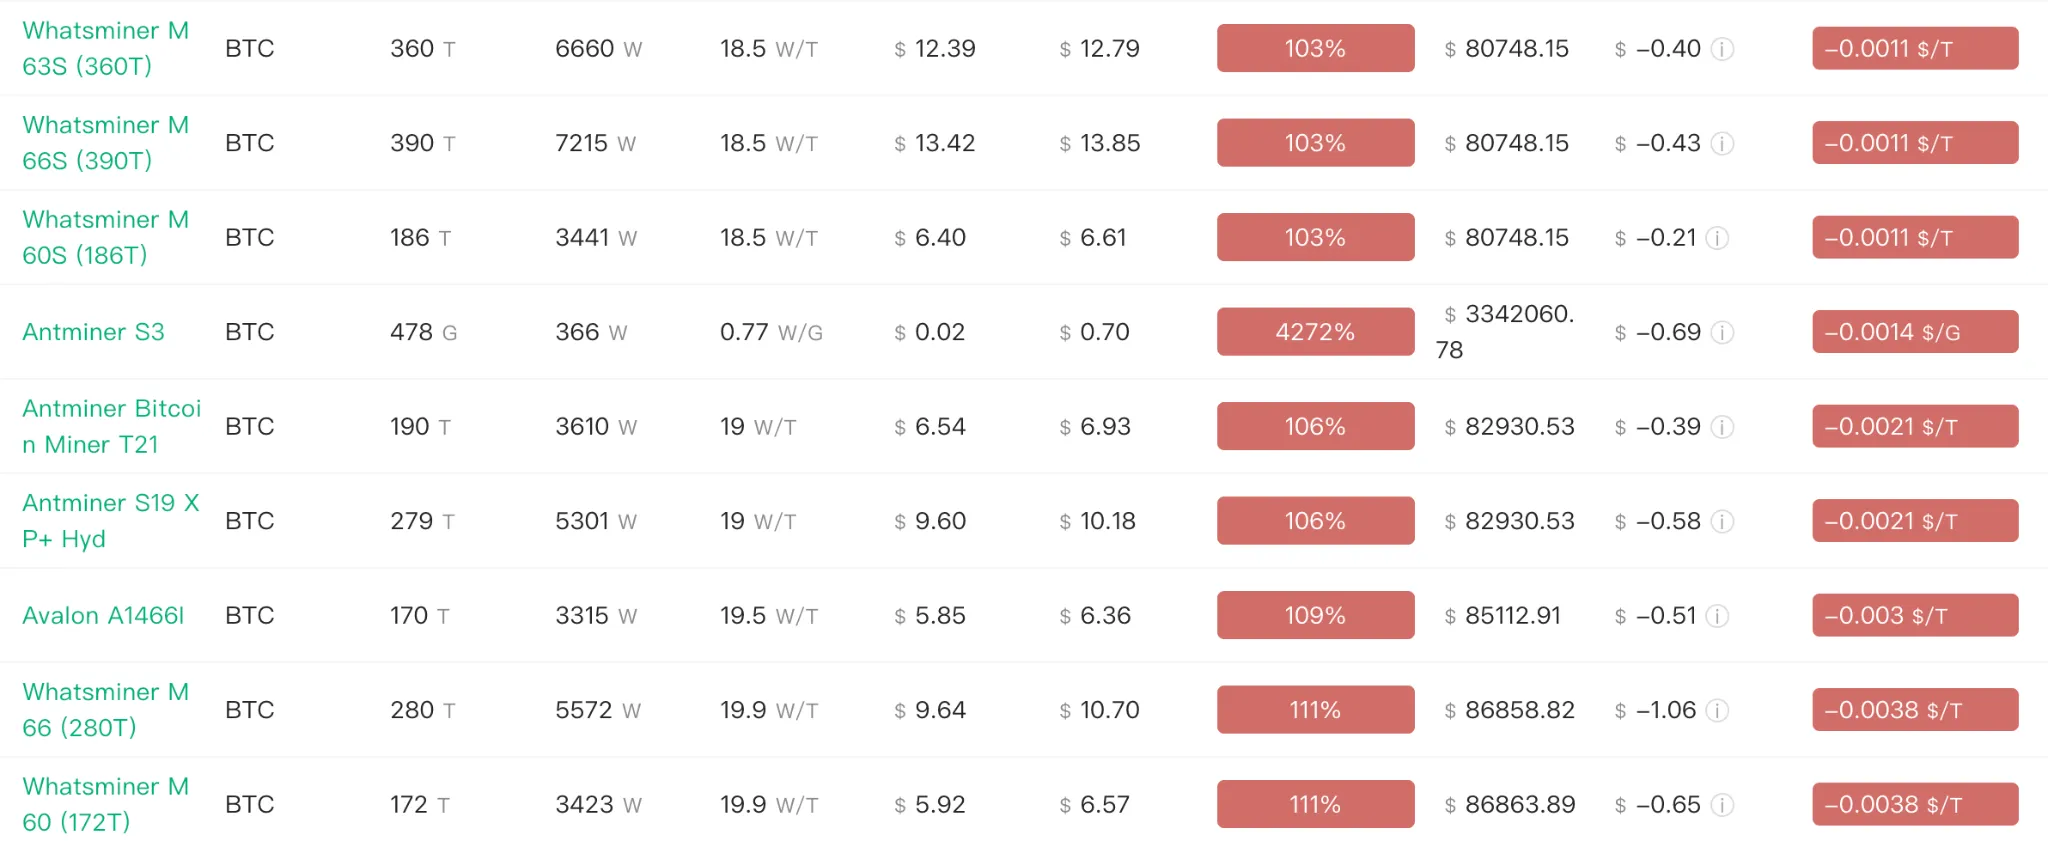Open Antminer Bitcoin Miner T21 link
The width and height of the screenshot is (2048, 850).
(111, 426)
